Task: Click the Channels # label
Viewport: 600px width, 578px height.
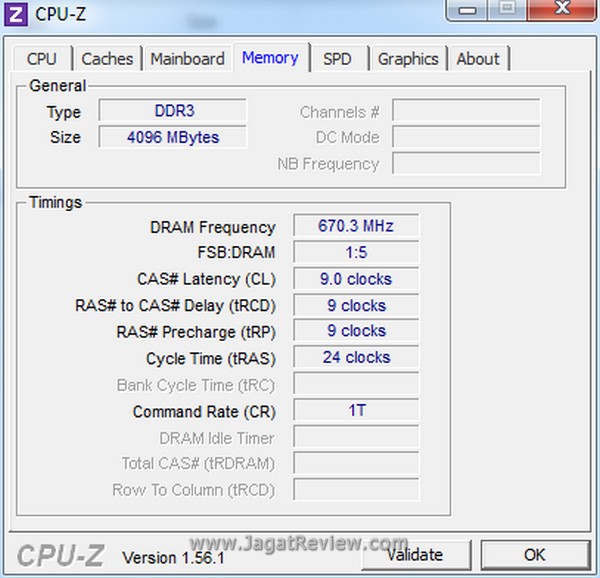Action: click(x=340, y=112)
